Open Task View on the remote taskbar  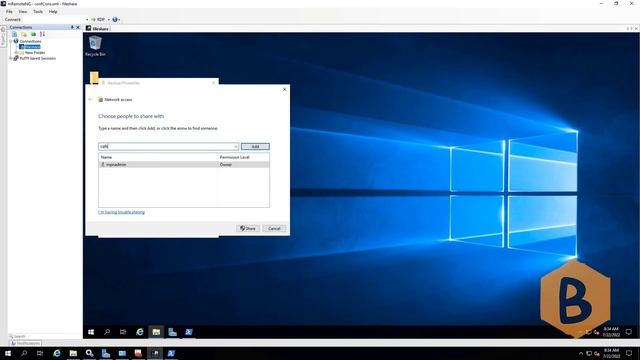pyautogui.click(x=123, y=332)
